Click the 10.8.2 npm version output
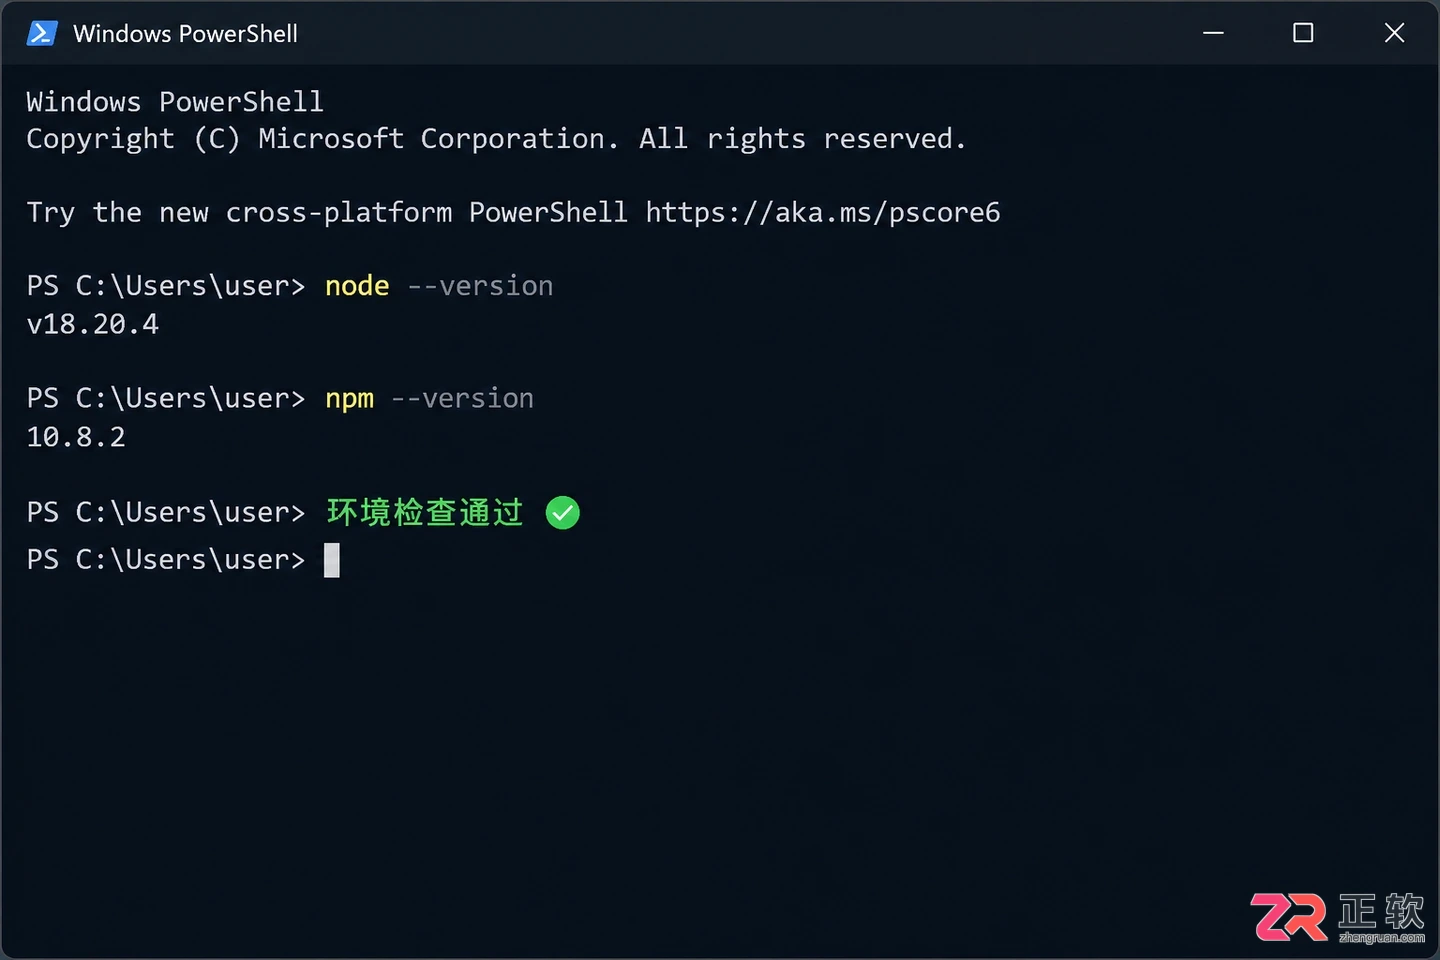Viewport: 1440px width, 960px height. [x=76, y=437]
